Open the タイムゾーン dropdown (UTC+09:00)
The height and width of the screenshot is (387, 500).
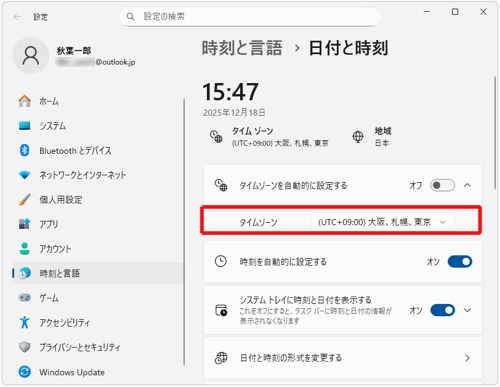point(383,222)
